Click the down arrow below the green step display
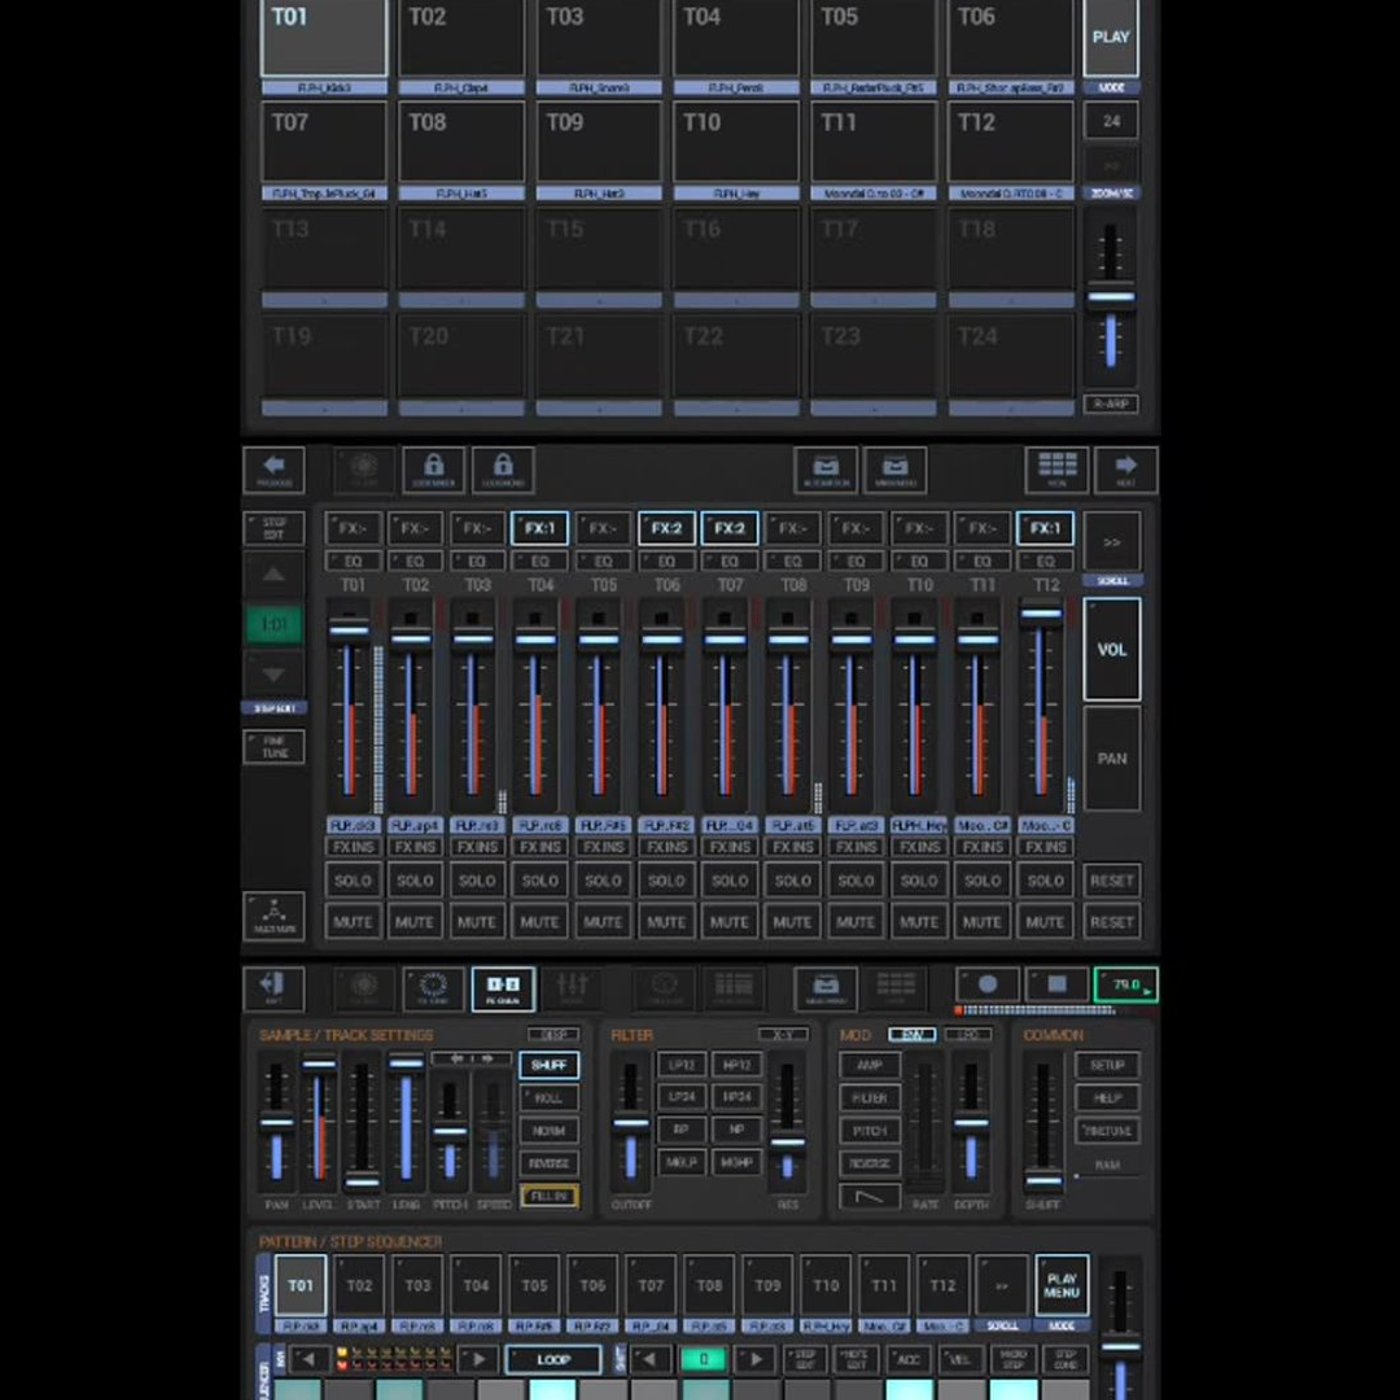This screenshot has width=1400, height=1400. 274,675
